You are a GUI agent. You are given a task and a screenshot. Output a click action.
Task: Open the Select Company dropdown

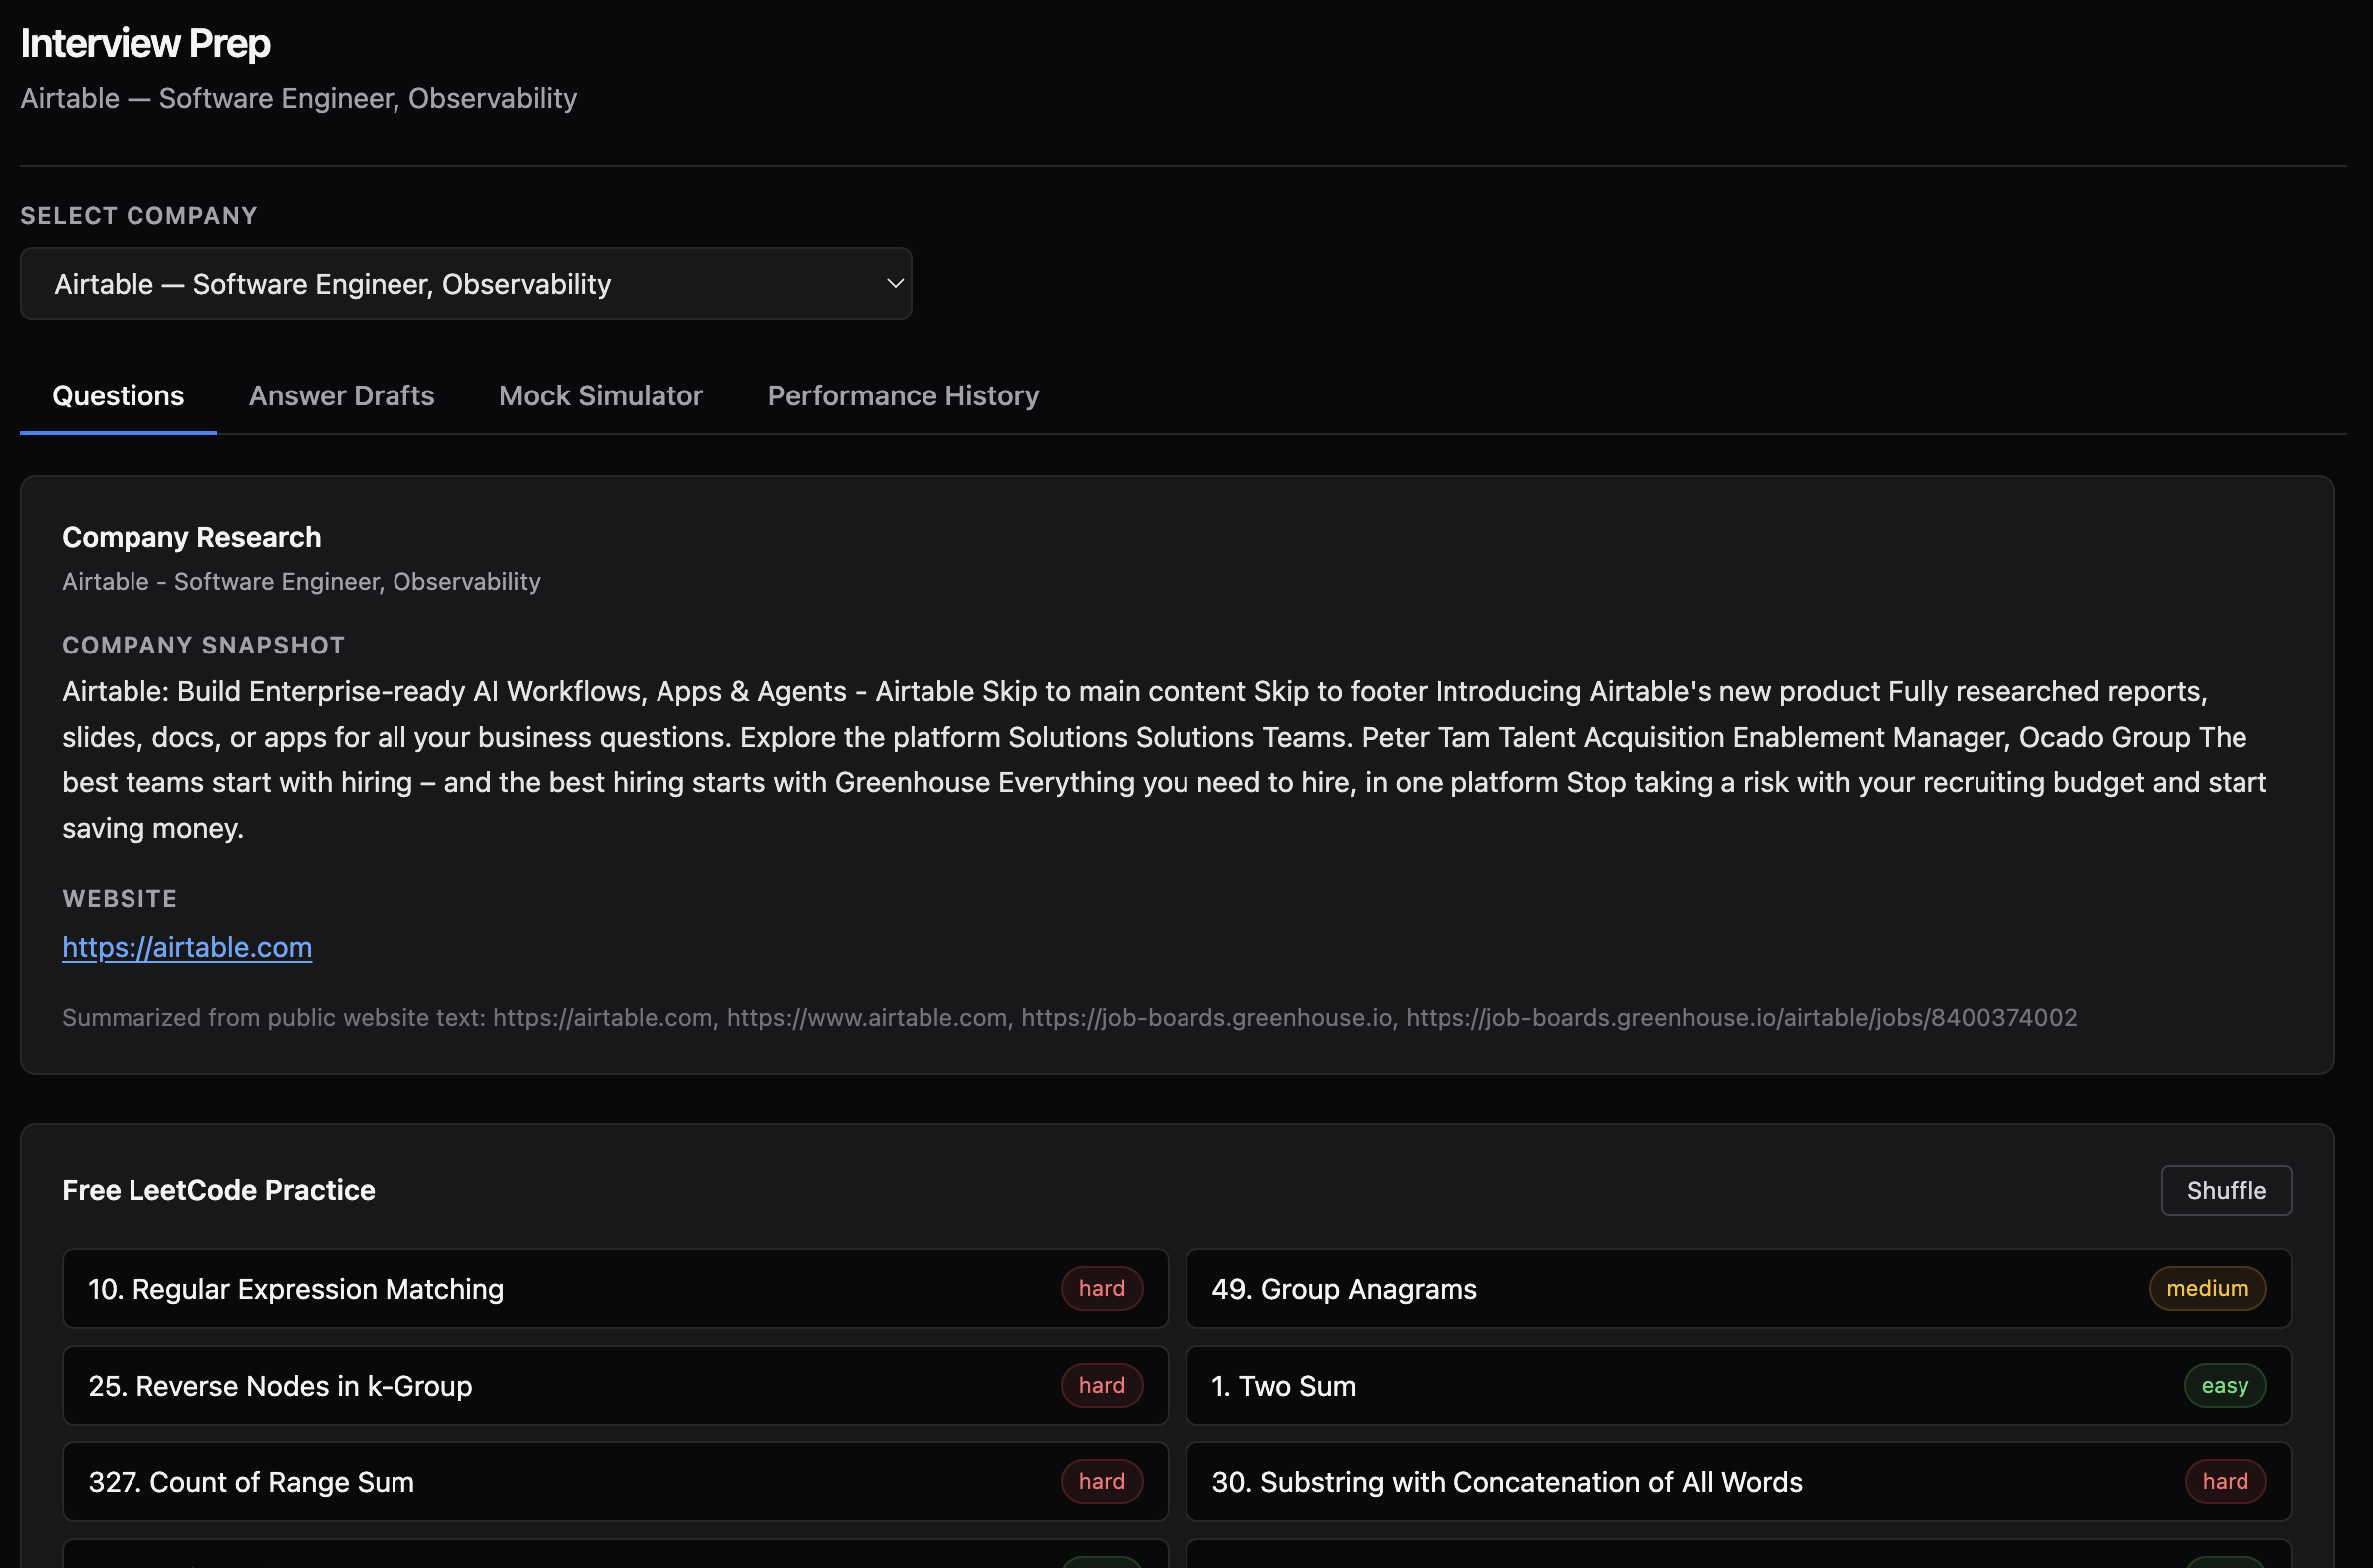465,284
